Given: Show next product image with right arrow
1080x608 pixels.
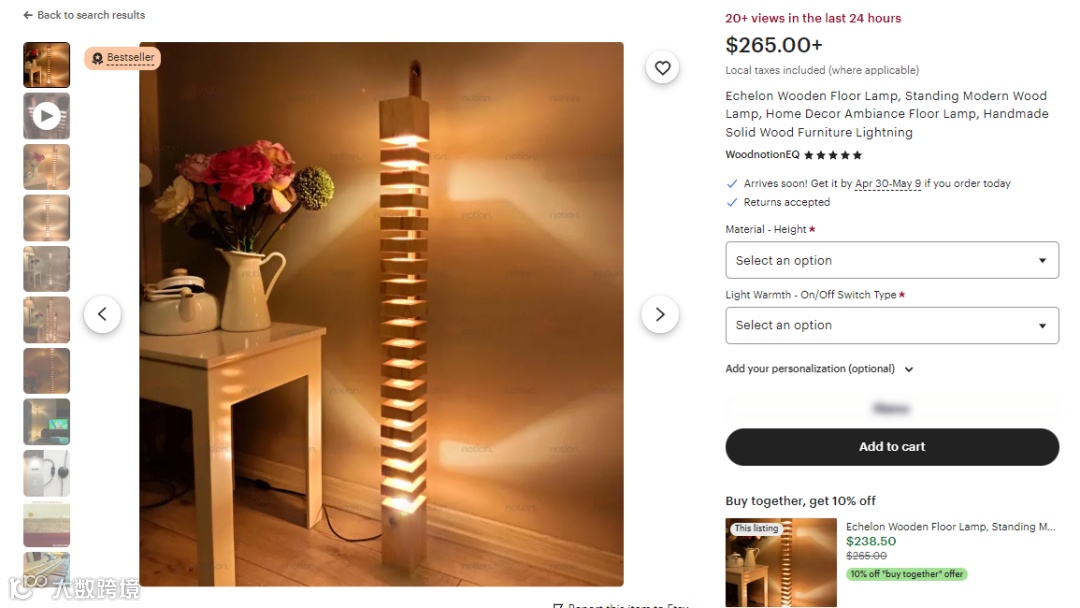Looking at the screenshot, I should pyautogui.click(x=660, y=315).
